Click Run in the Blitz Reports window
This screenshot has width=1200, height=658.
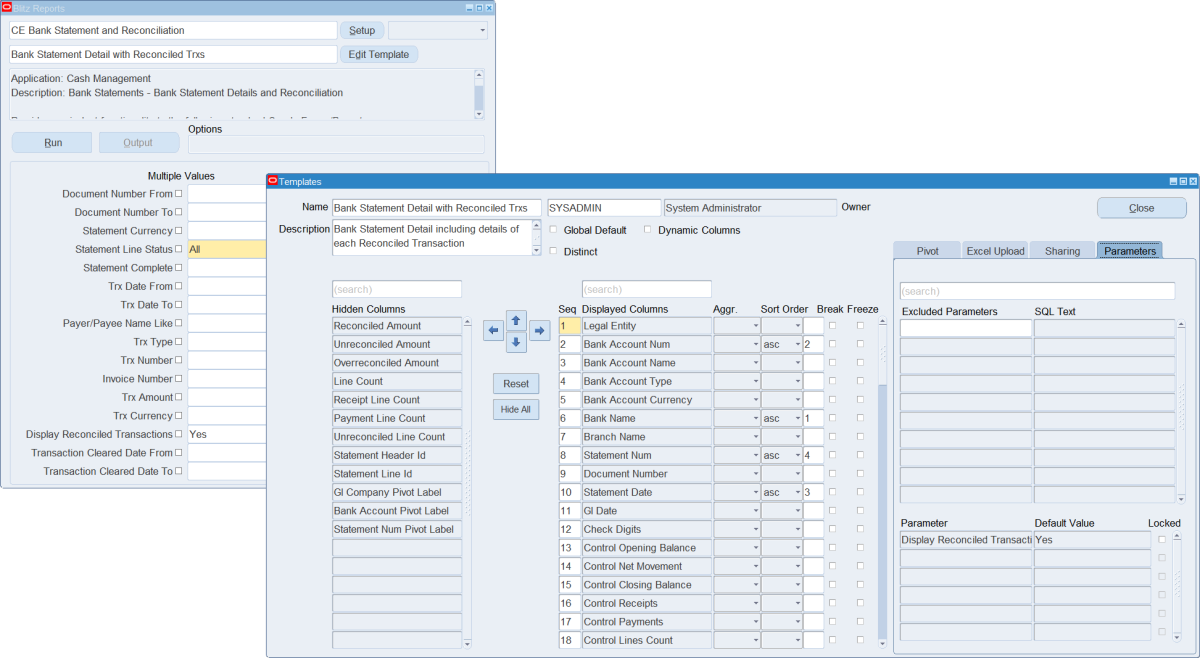point(53,143)
